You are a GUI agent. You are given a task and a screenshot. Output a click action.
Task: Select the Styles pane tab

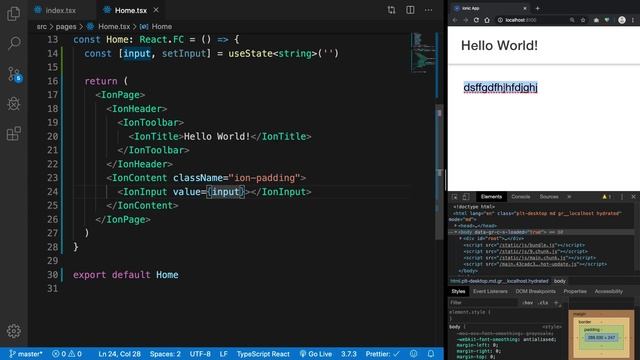tap(458, 291)
